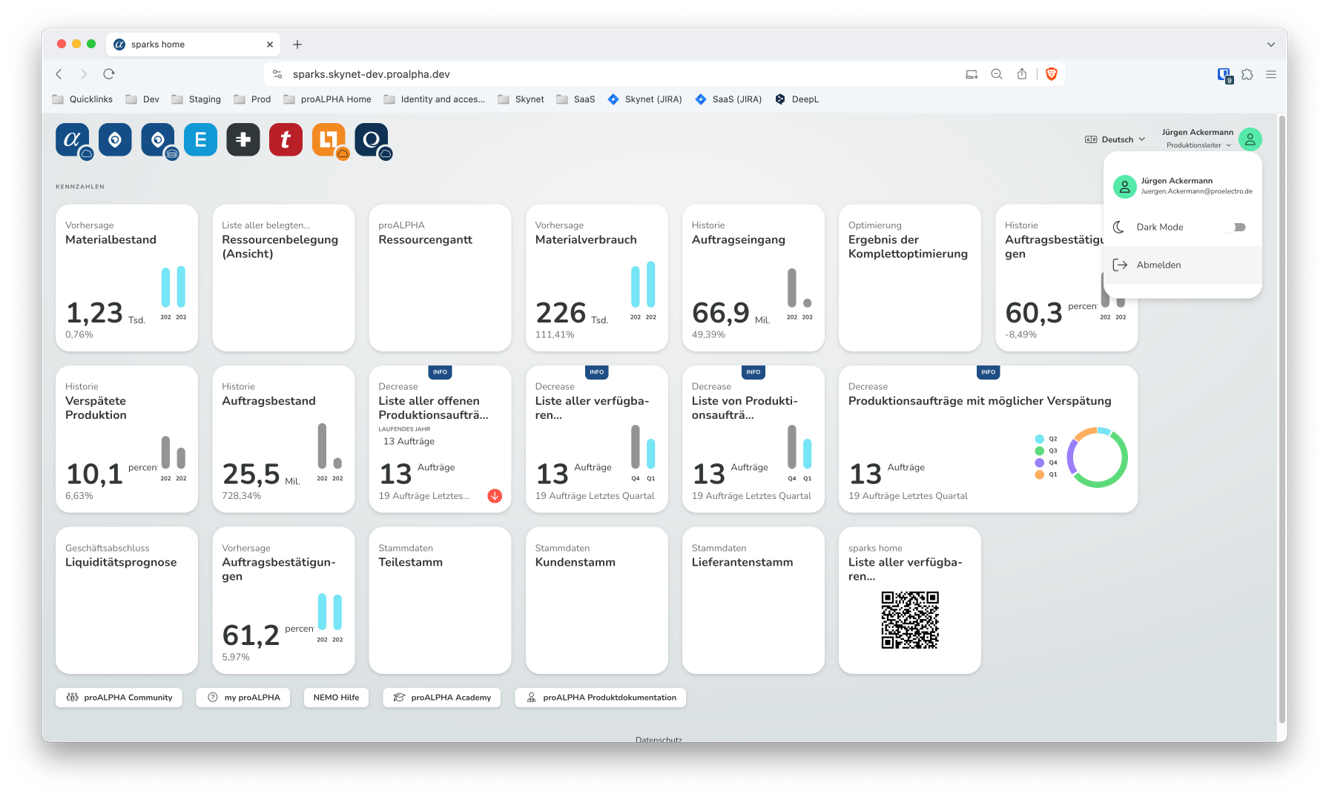Click the green user avatar in header
Screen dimensions: 1329x797
1249,139
